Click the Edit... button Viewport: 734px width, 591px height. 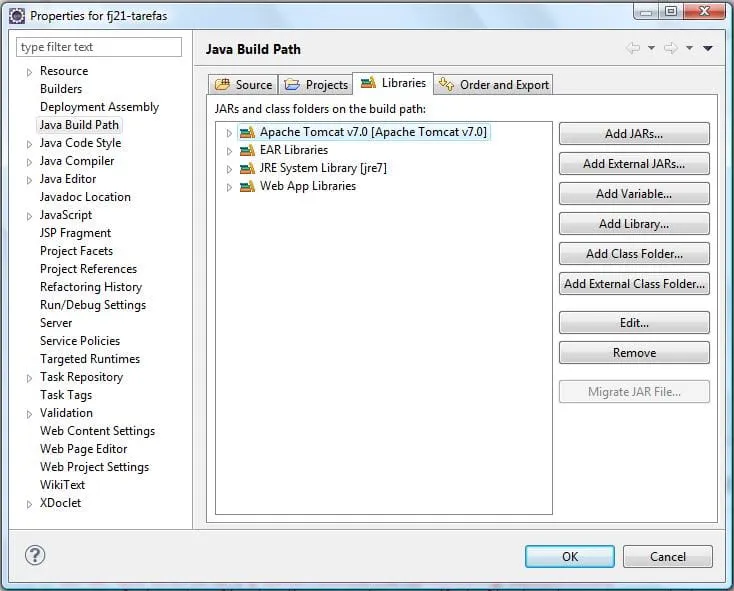tap(634, 323)
